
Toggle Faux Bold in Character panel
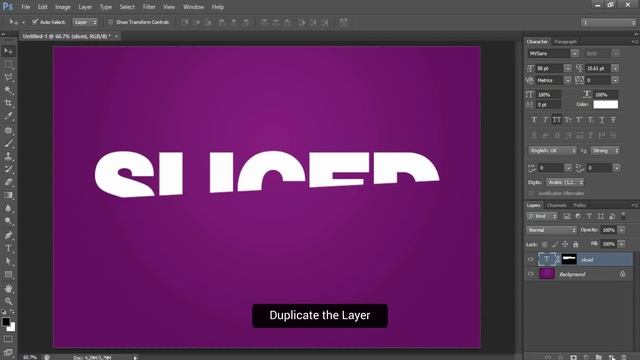[534, 120]
